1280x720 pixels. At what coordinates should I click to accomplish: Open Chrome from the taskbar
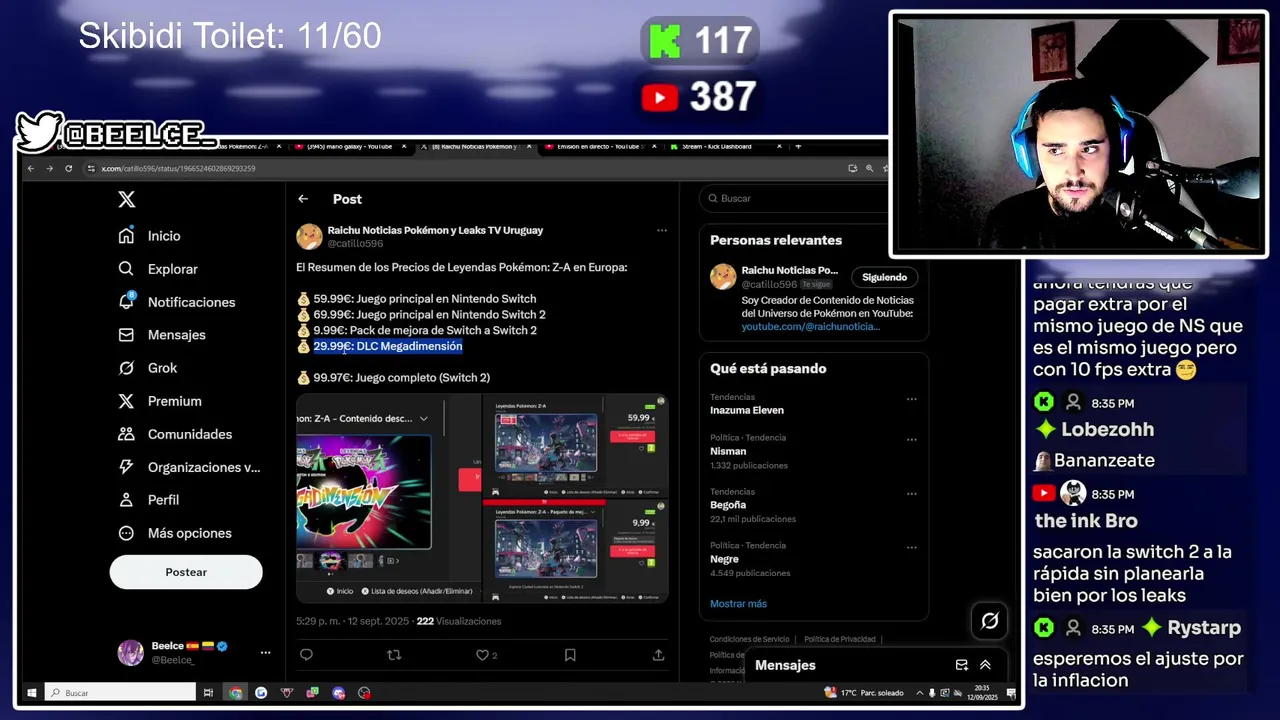point(235,692)
